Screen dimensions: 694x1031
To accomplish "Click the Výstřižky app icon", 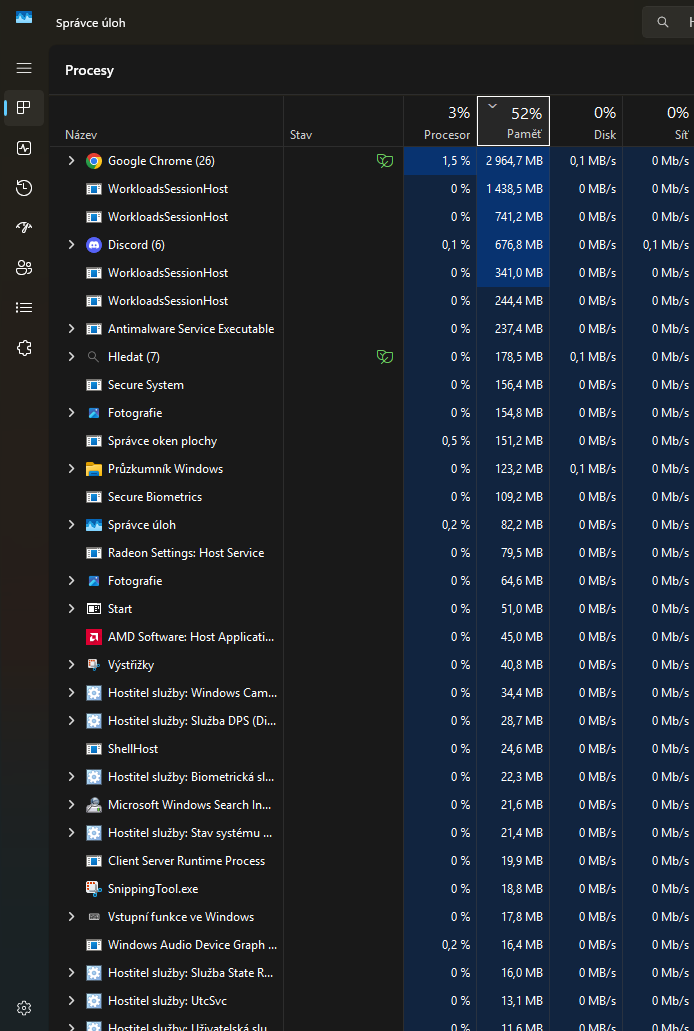I will click(94, 665).
